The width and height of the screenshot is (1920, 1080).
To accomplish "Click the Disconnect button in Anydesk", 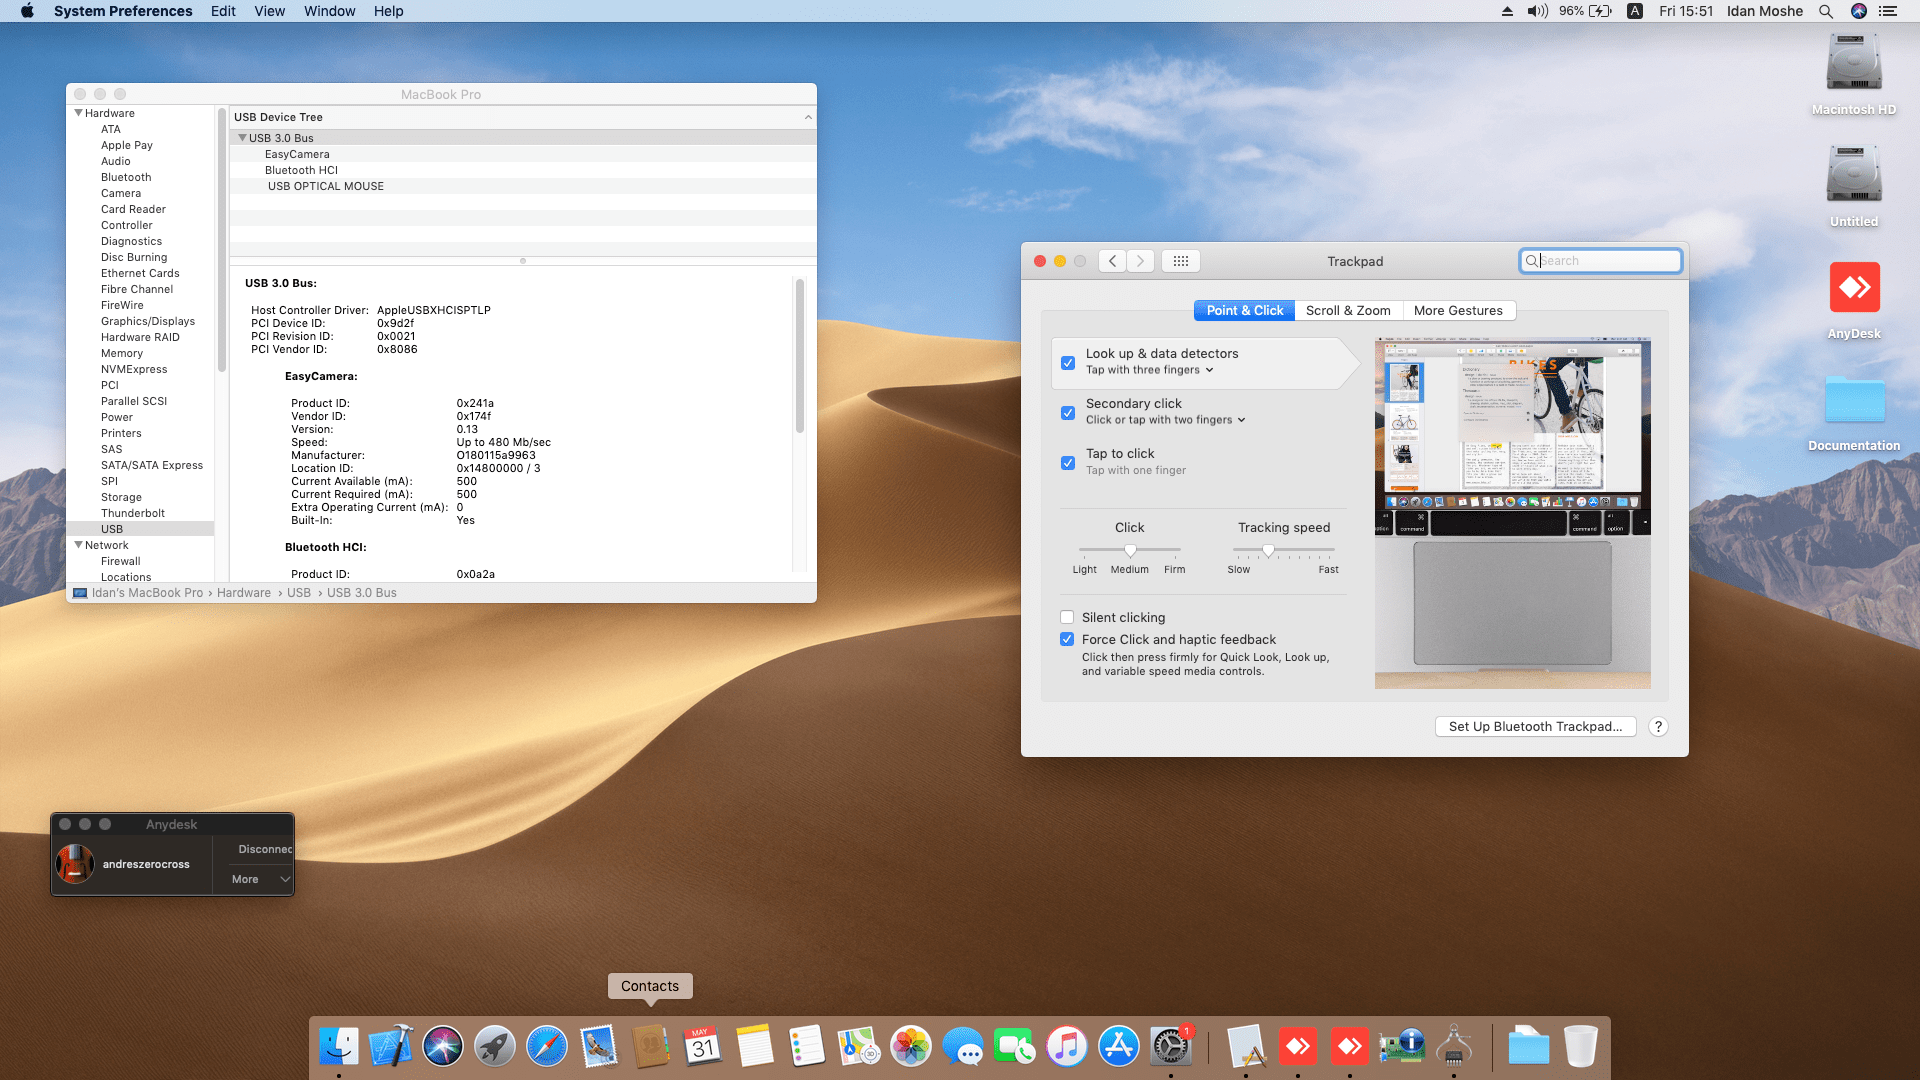I will [264, 849].
